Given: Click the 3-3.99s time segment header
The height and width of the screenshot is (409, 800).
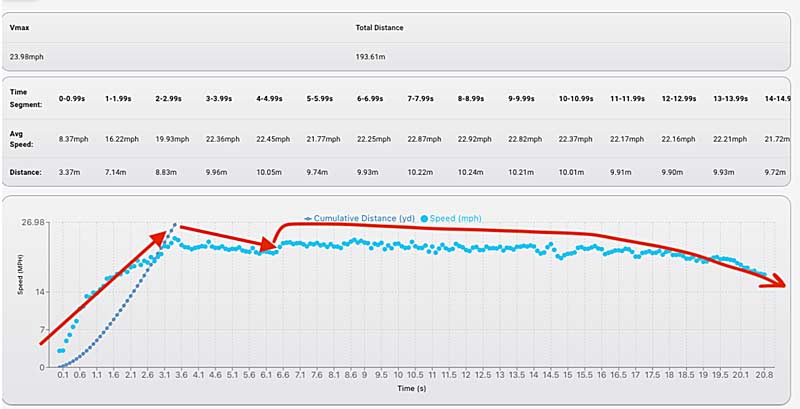Looking at the screenshot, I should tap(219, 98).
